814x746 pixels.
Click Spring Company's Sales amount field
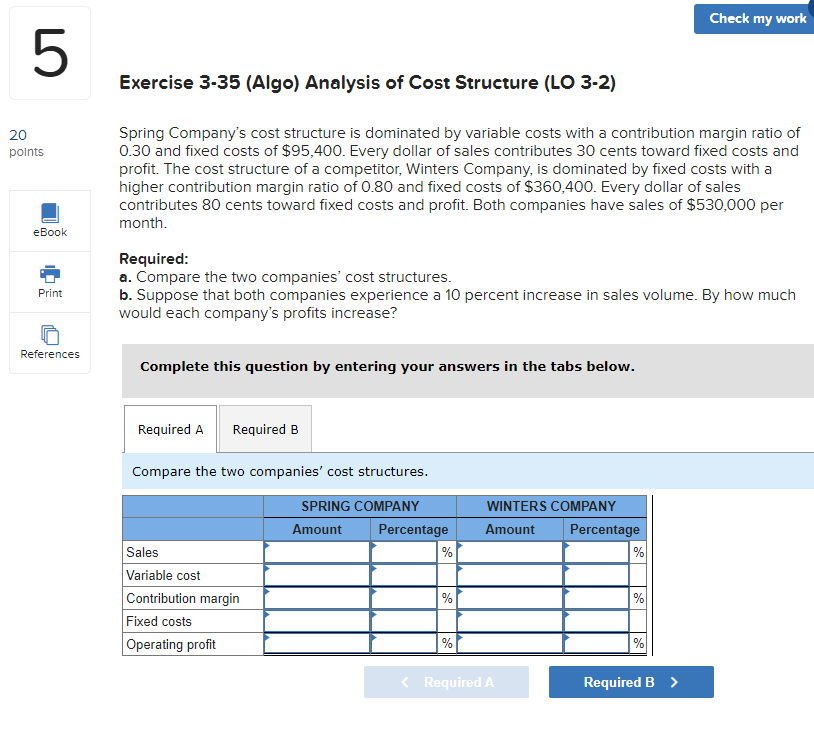coord(315,551)
